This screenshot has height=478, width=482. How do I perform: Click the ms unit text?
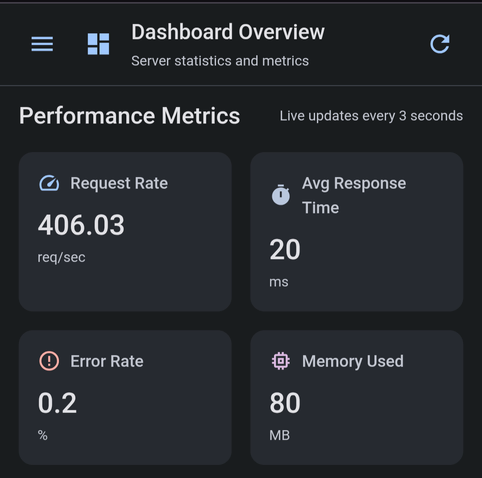pyautogui.click(x=279, y=282)
